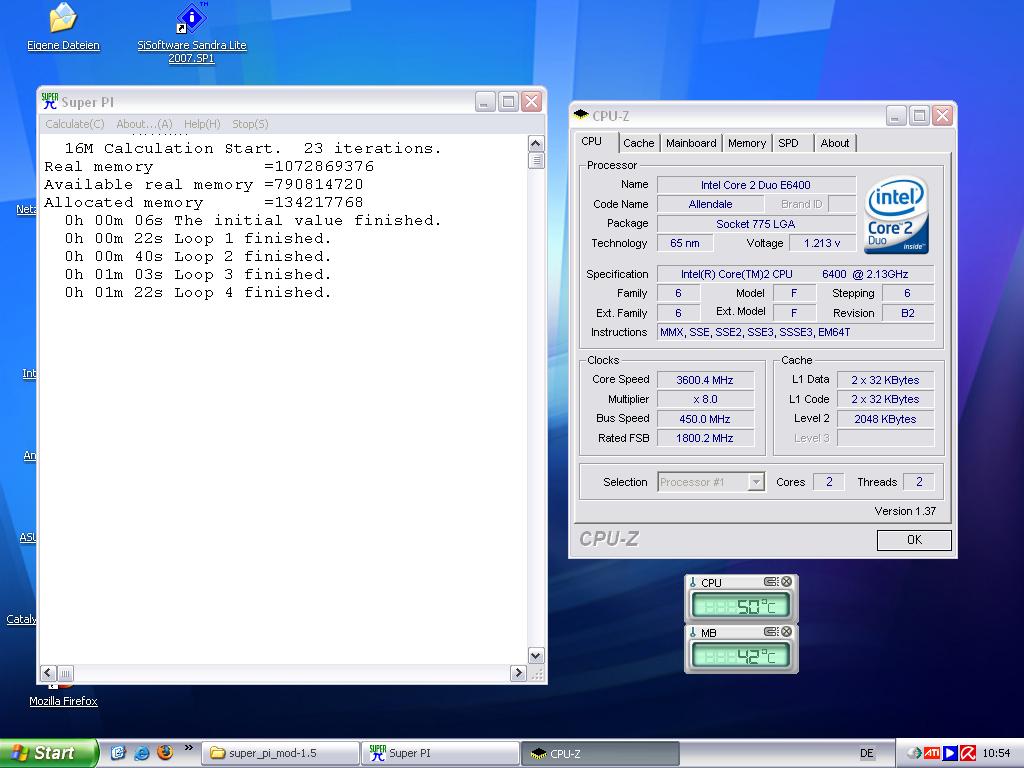Click the Super PI title bar icon
1024x768 pixels.
click(x=50, y=101)
